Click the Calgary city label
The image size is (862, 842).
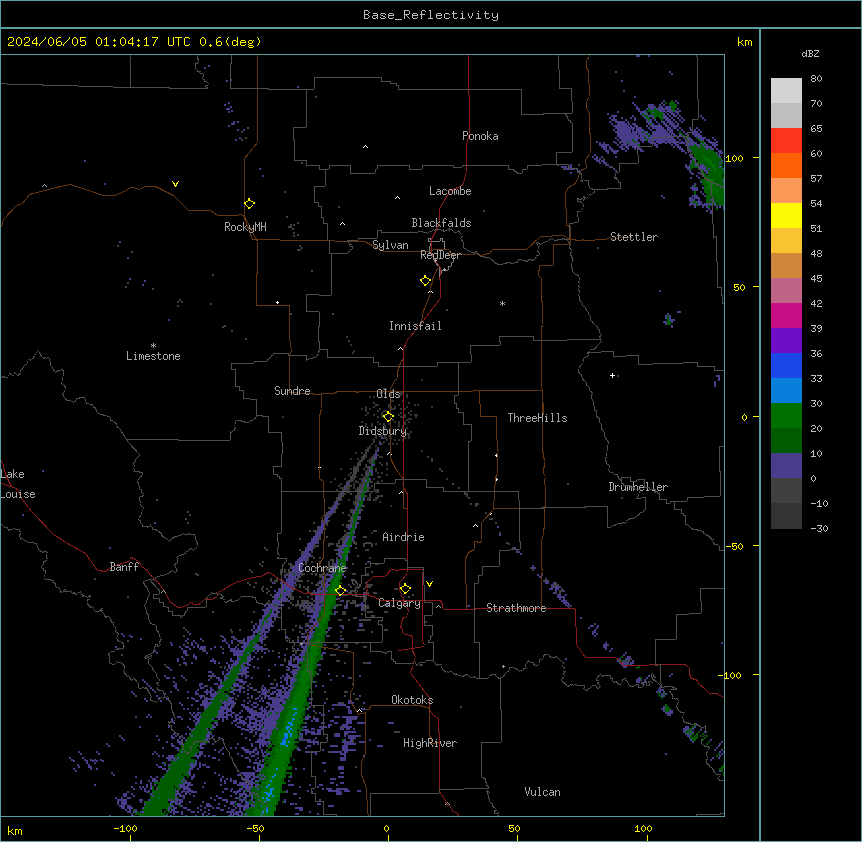point(400,603)
